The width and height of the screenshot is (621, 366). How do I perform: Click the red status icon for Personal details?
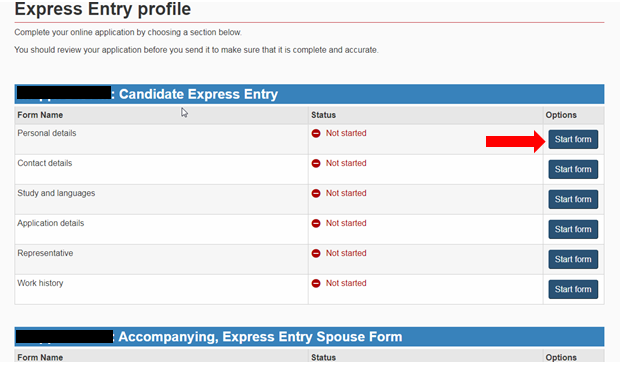coord(316,133)
